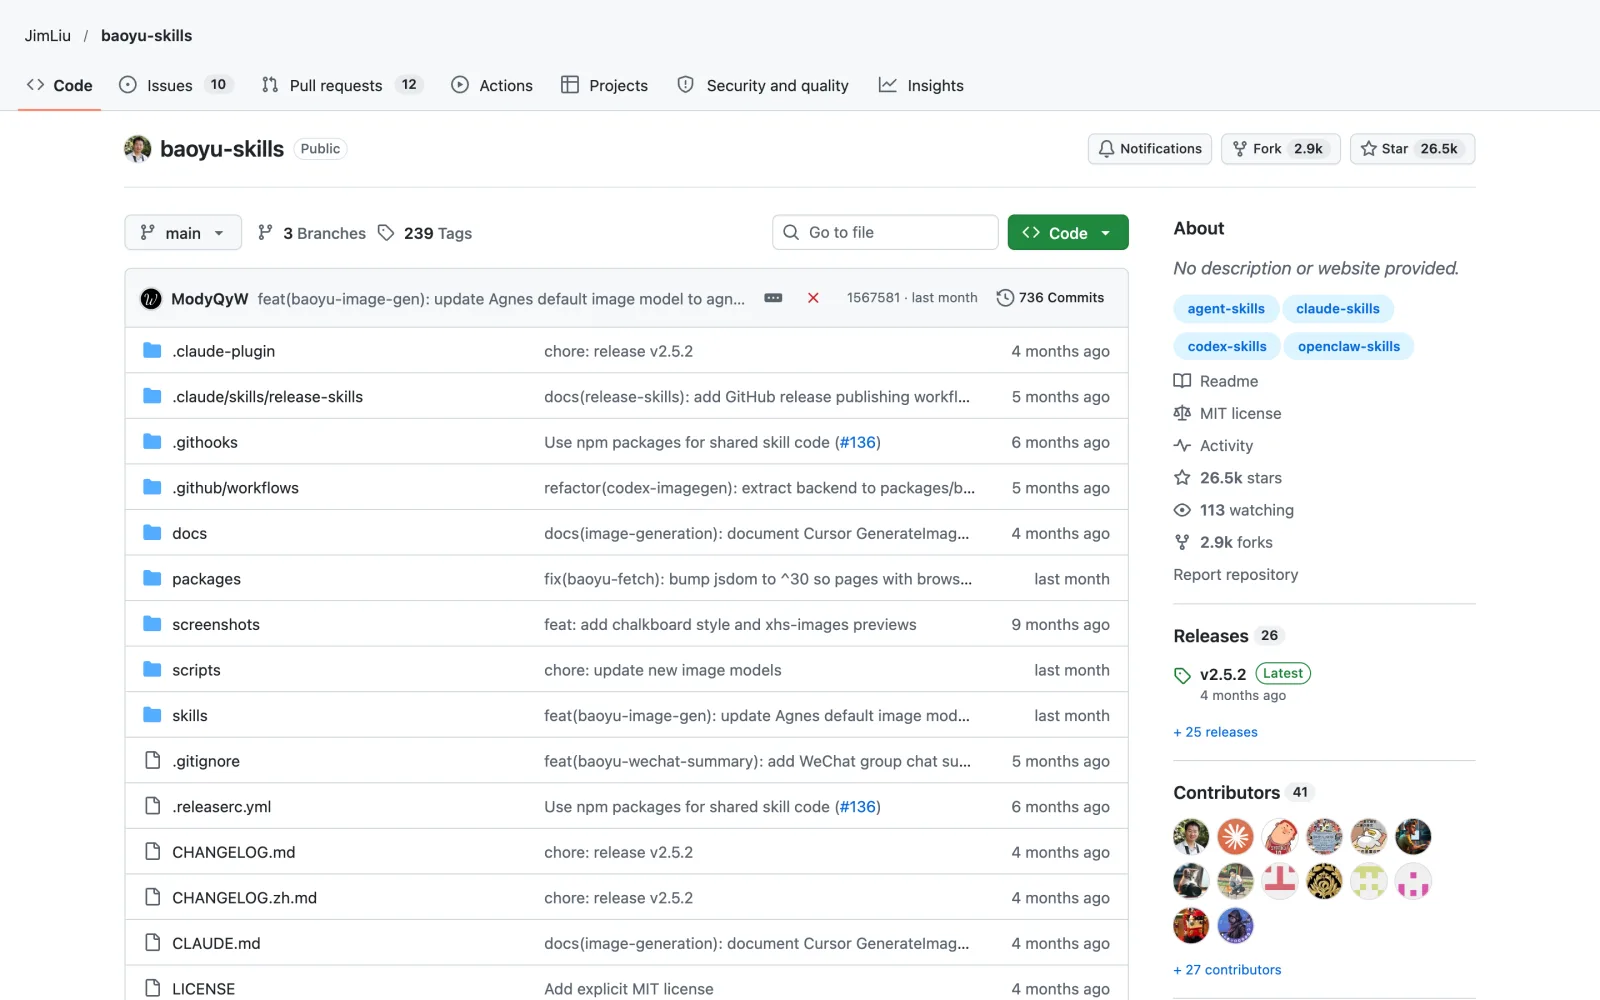Open the 239 Tags link
Viewport: 1600px width, 1000px height.
point(425,233)
